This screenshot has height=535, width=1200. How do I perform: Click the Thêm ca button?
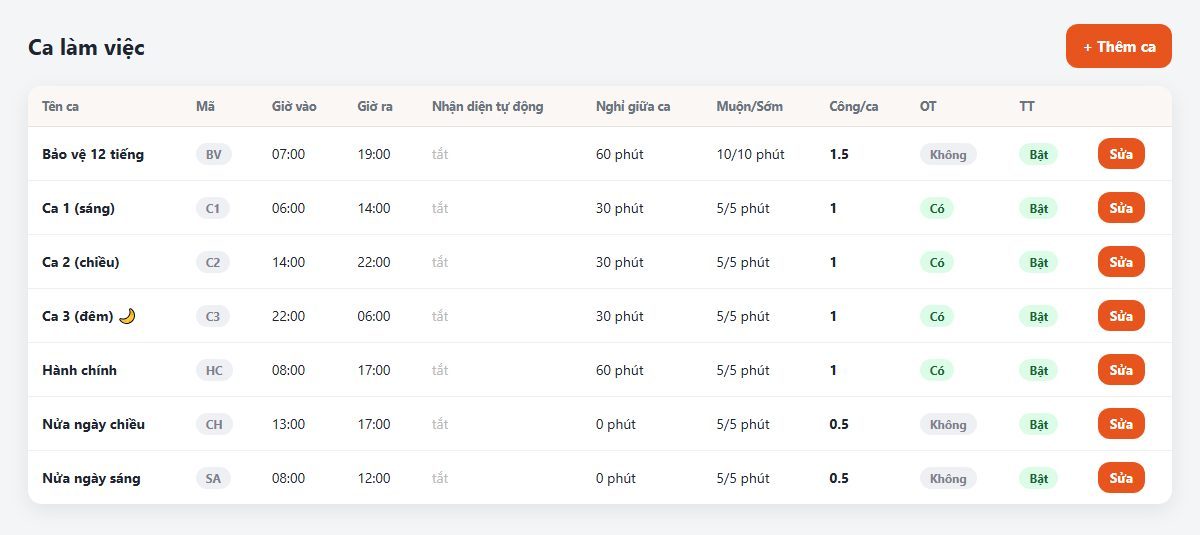pos(1118,46)
